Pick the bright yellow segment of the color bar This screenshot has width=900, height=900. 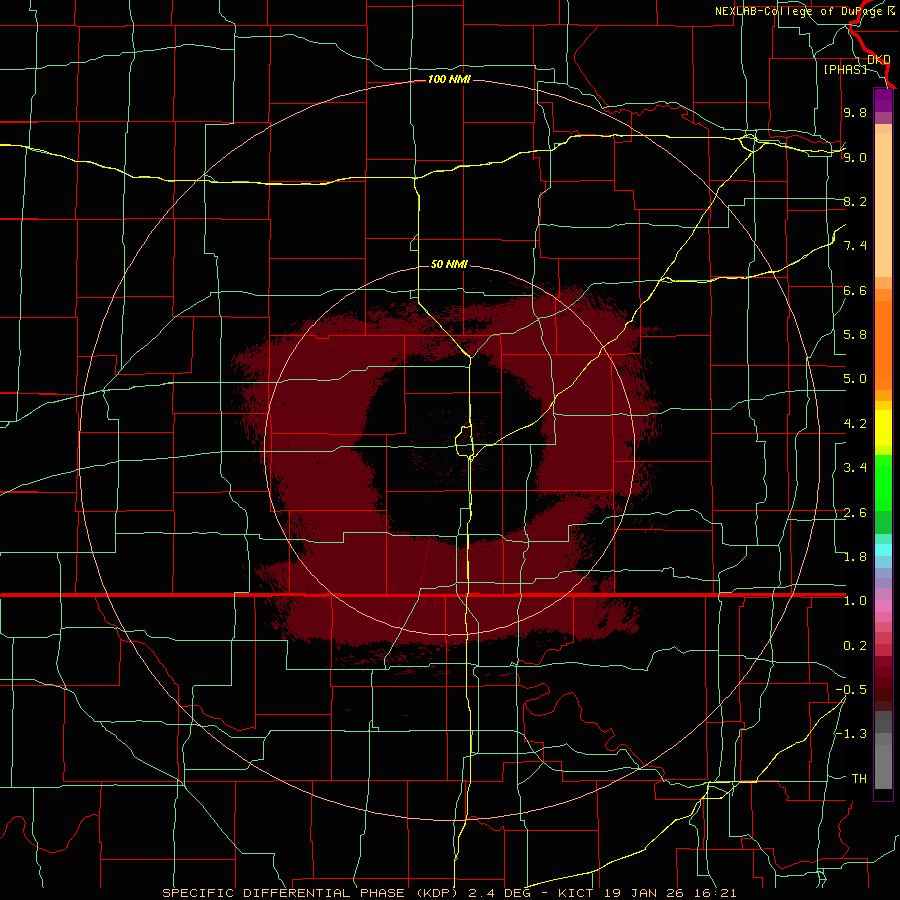pyautogui.click(x=883, y=428)
